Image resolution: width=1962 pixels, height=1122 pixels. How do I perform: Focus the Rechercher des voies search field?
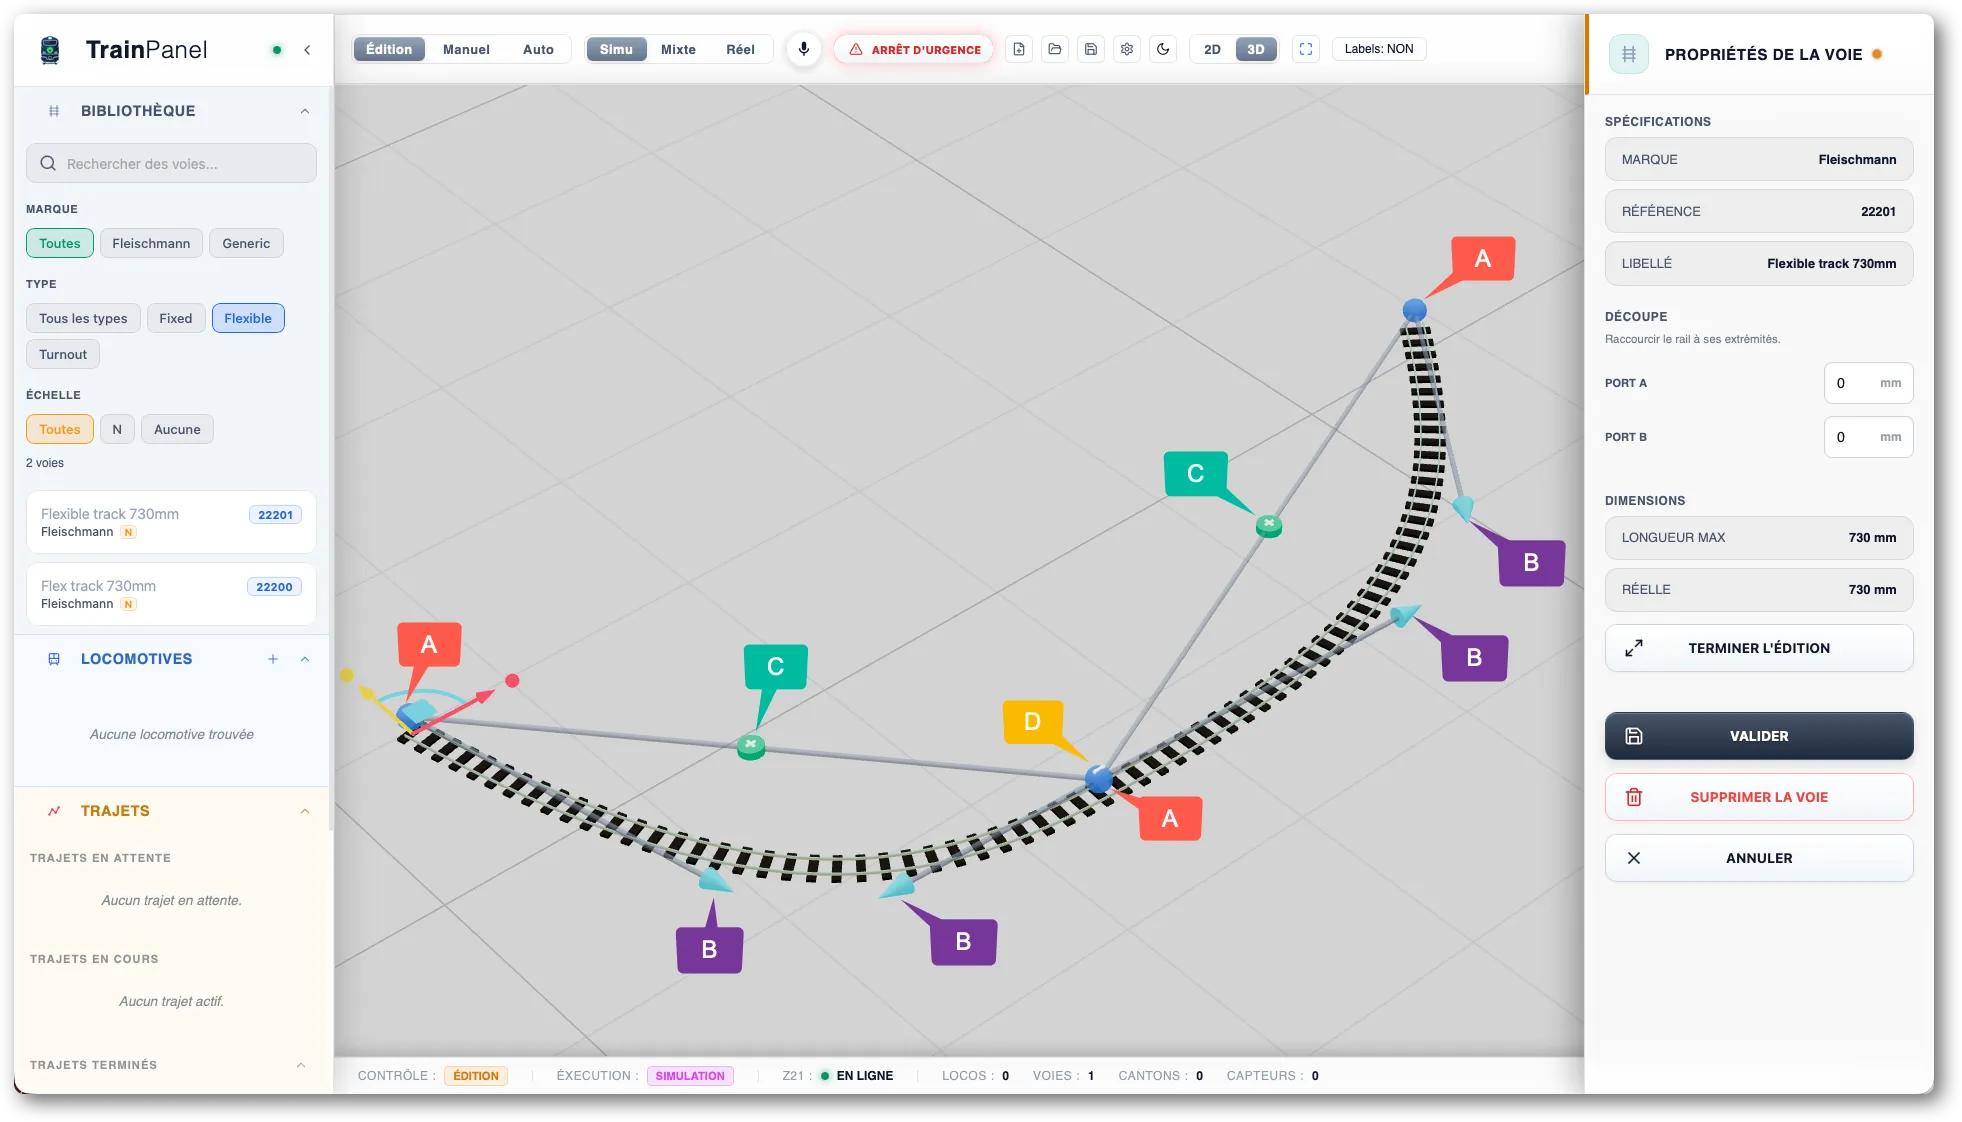coord(171,164)
